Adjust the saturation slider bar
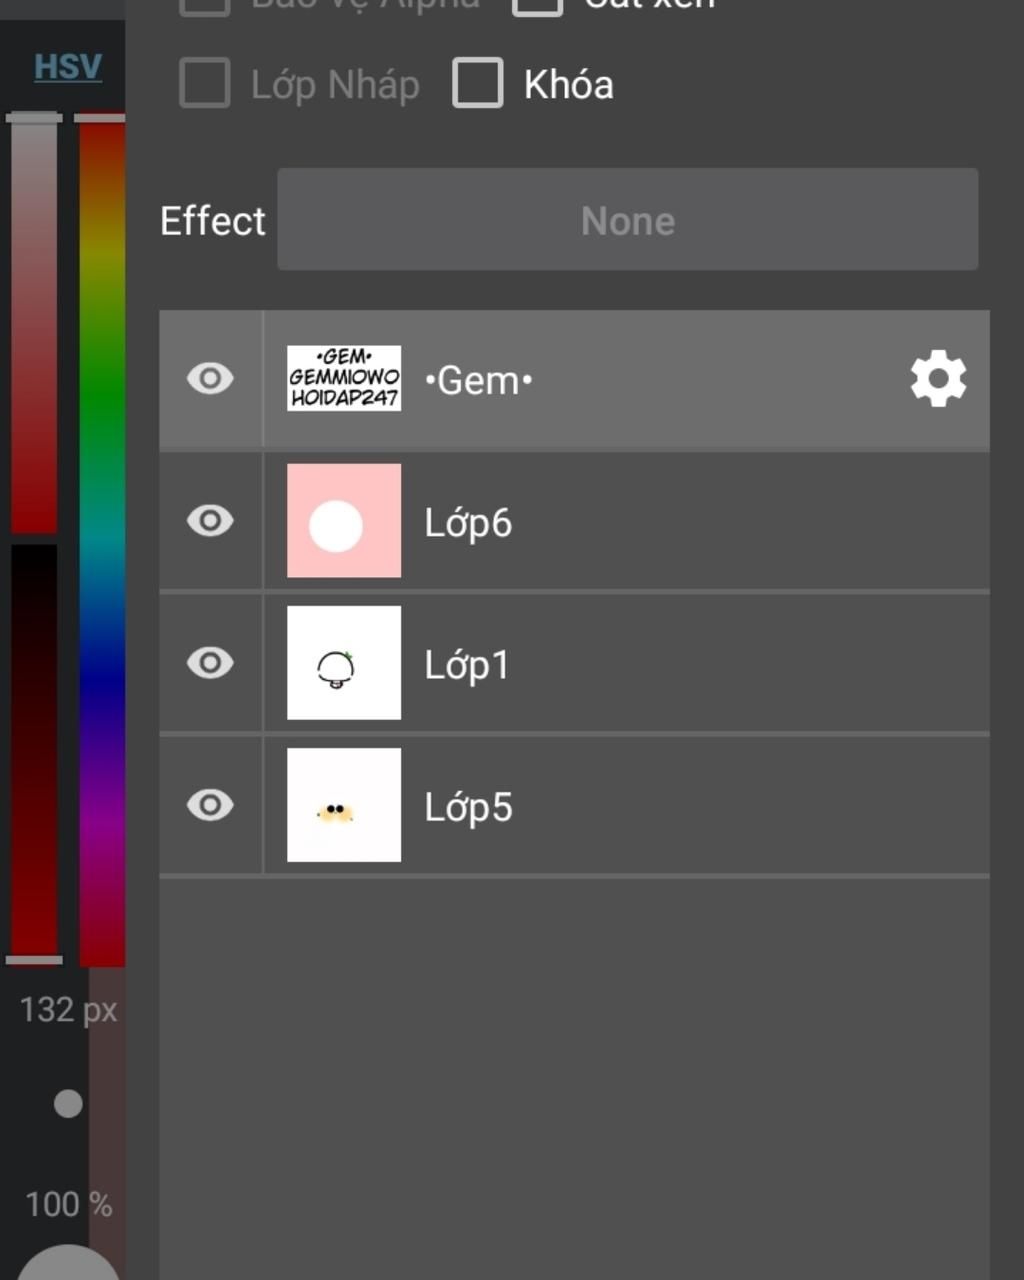This screenshot has height=1280, width=1024. (34, 325)
